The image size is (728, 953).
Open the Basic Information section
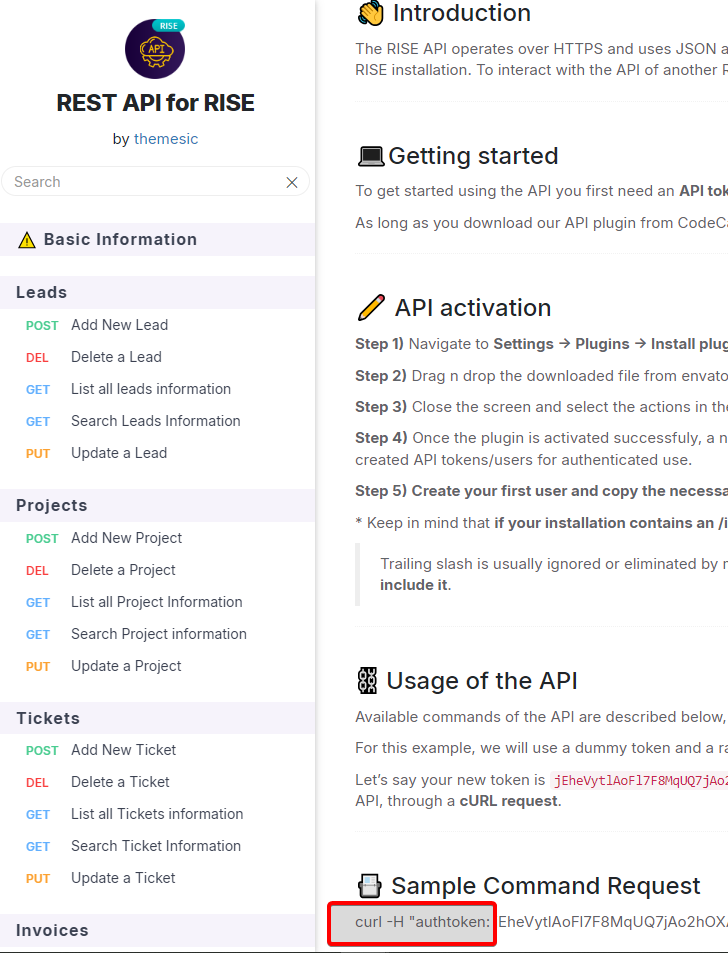(x=120, y=240)
